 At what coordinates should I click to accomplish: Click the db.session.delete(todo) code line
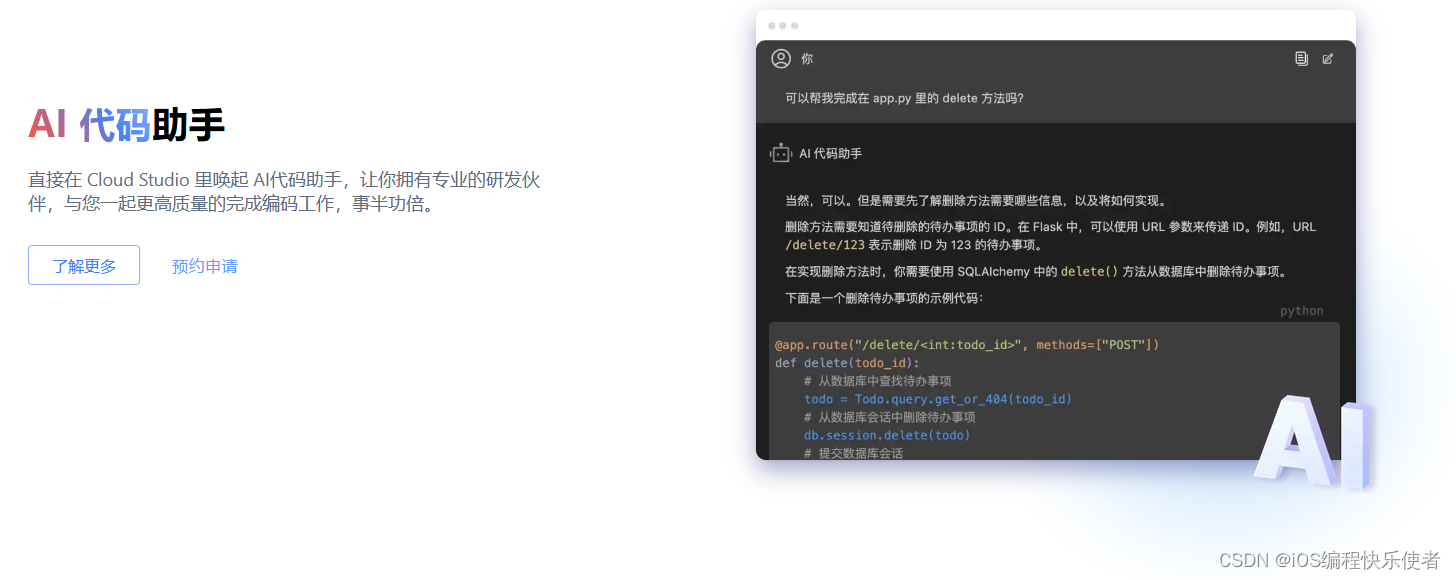(887, 435)
